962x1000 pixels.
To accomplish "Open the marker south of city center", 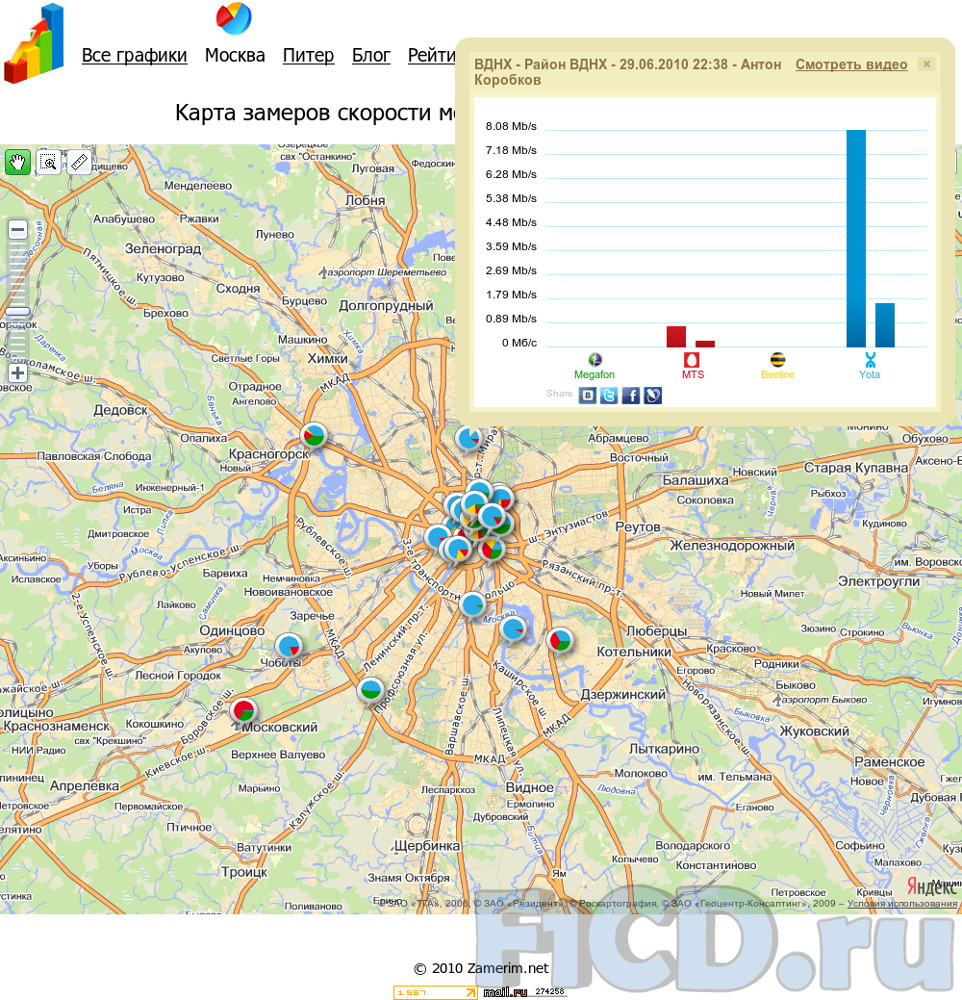I will 473,605.
